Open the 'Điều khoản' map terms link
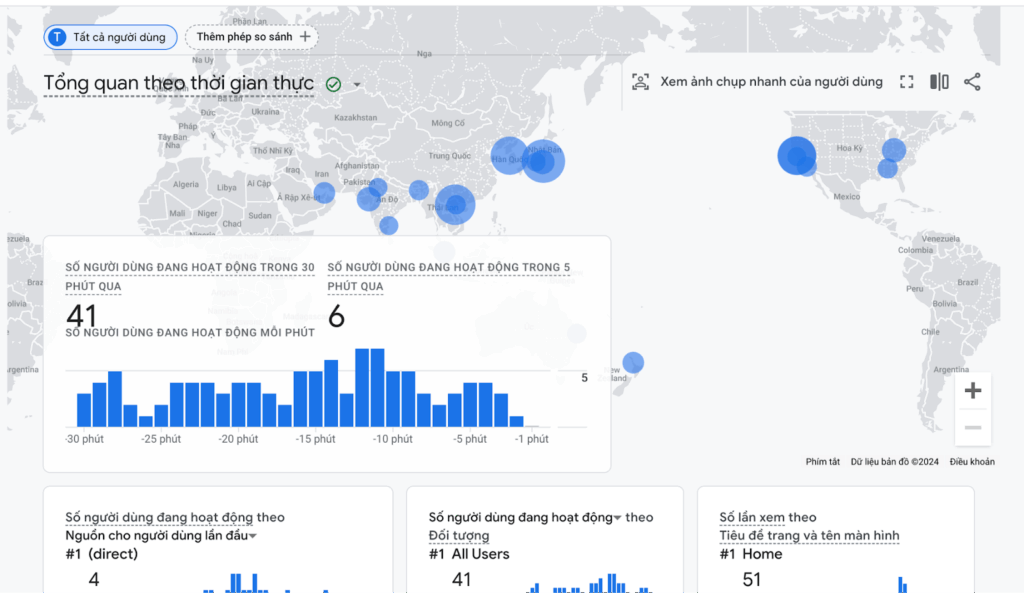The width and height of the screenshot is (1024, 593). click(x=972, y=462)
